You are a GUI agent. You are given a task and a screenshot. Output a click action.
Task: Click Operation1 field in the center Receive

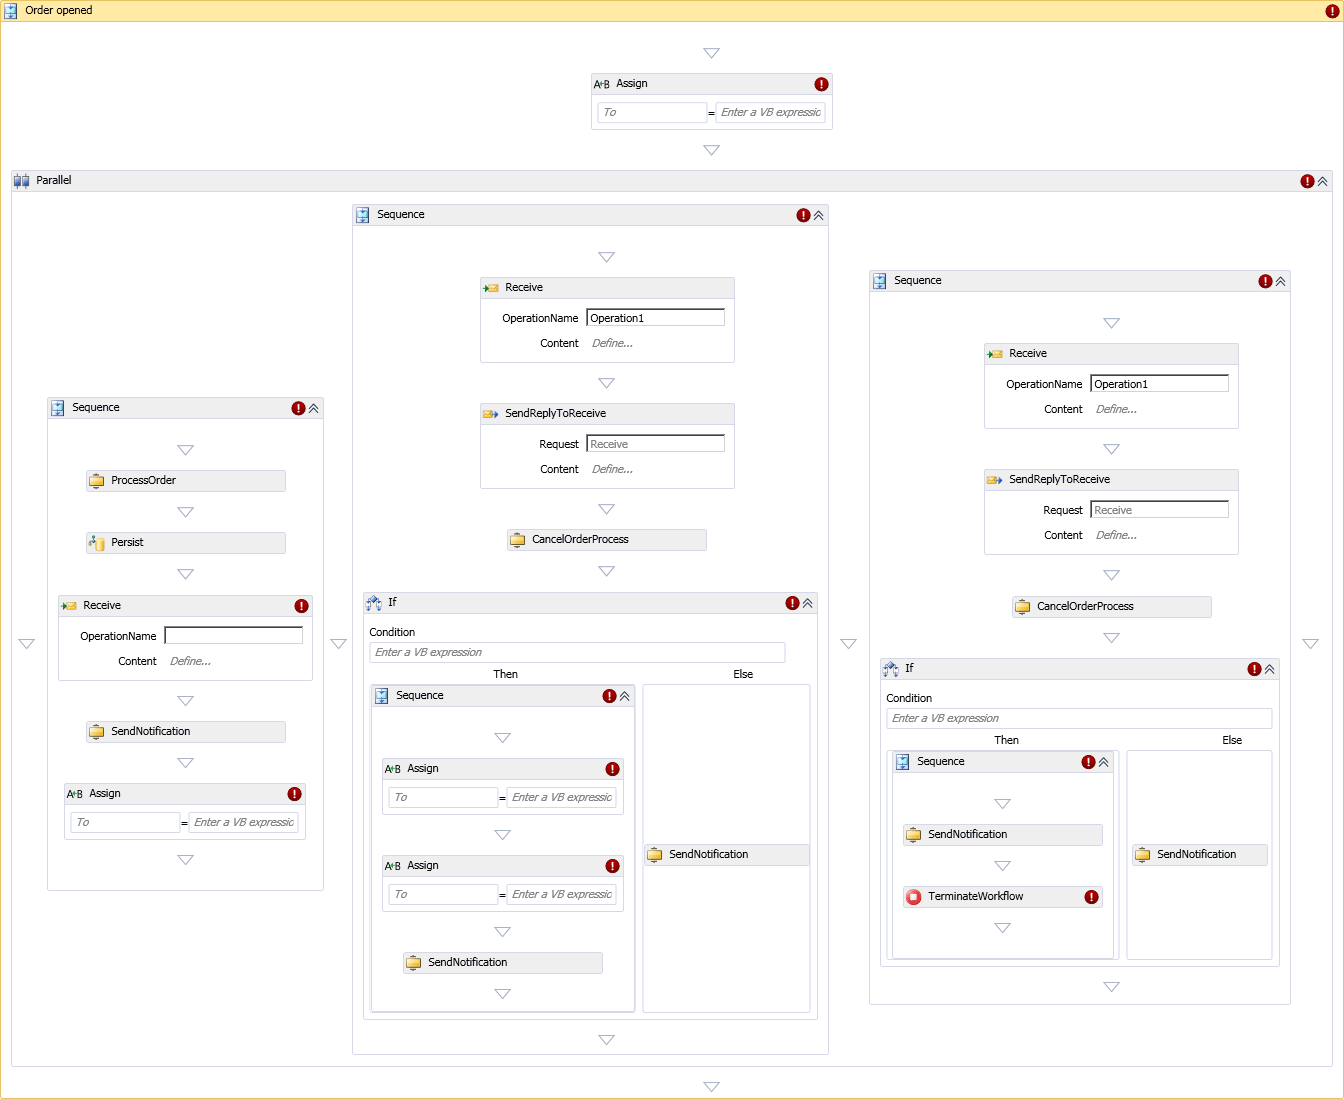pyautogui.click(x=656, y=317)
